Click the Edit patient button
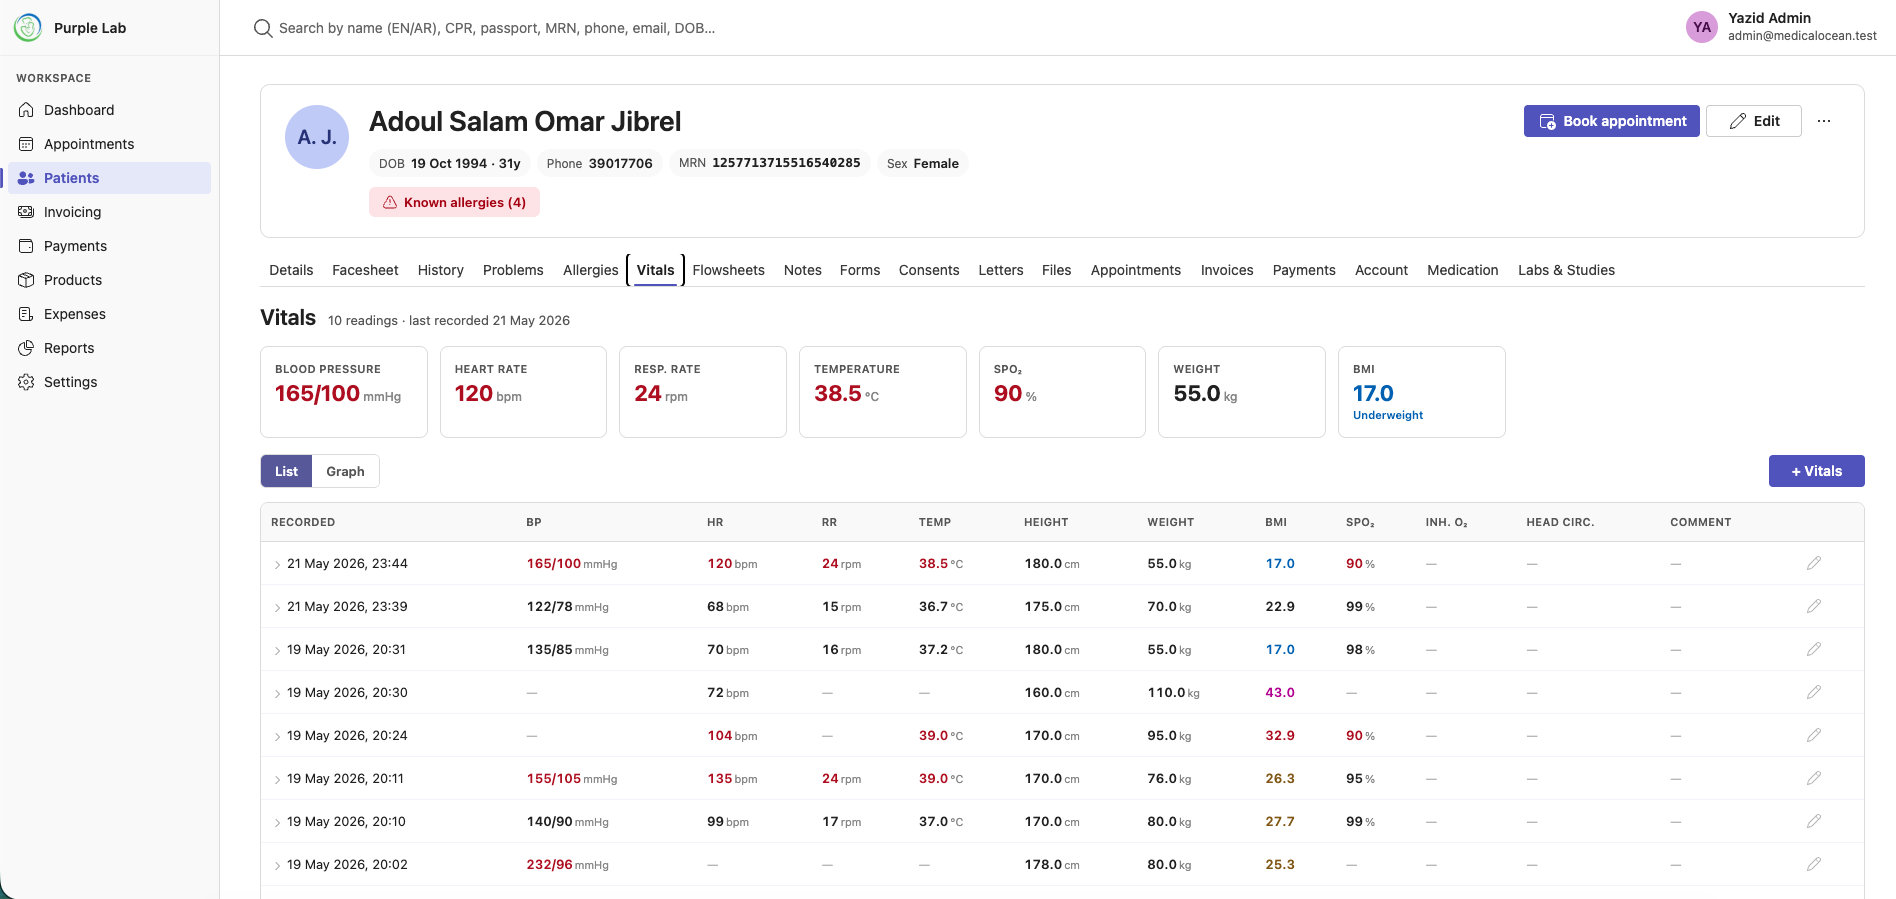The height and width of the screenshot is (899, 1896). pos(1754,121)
